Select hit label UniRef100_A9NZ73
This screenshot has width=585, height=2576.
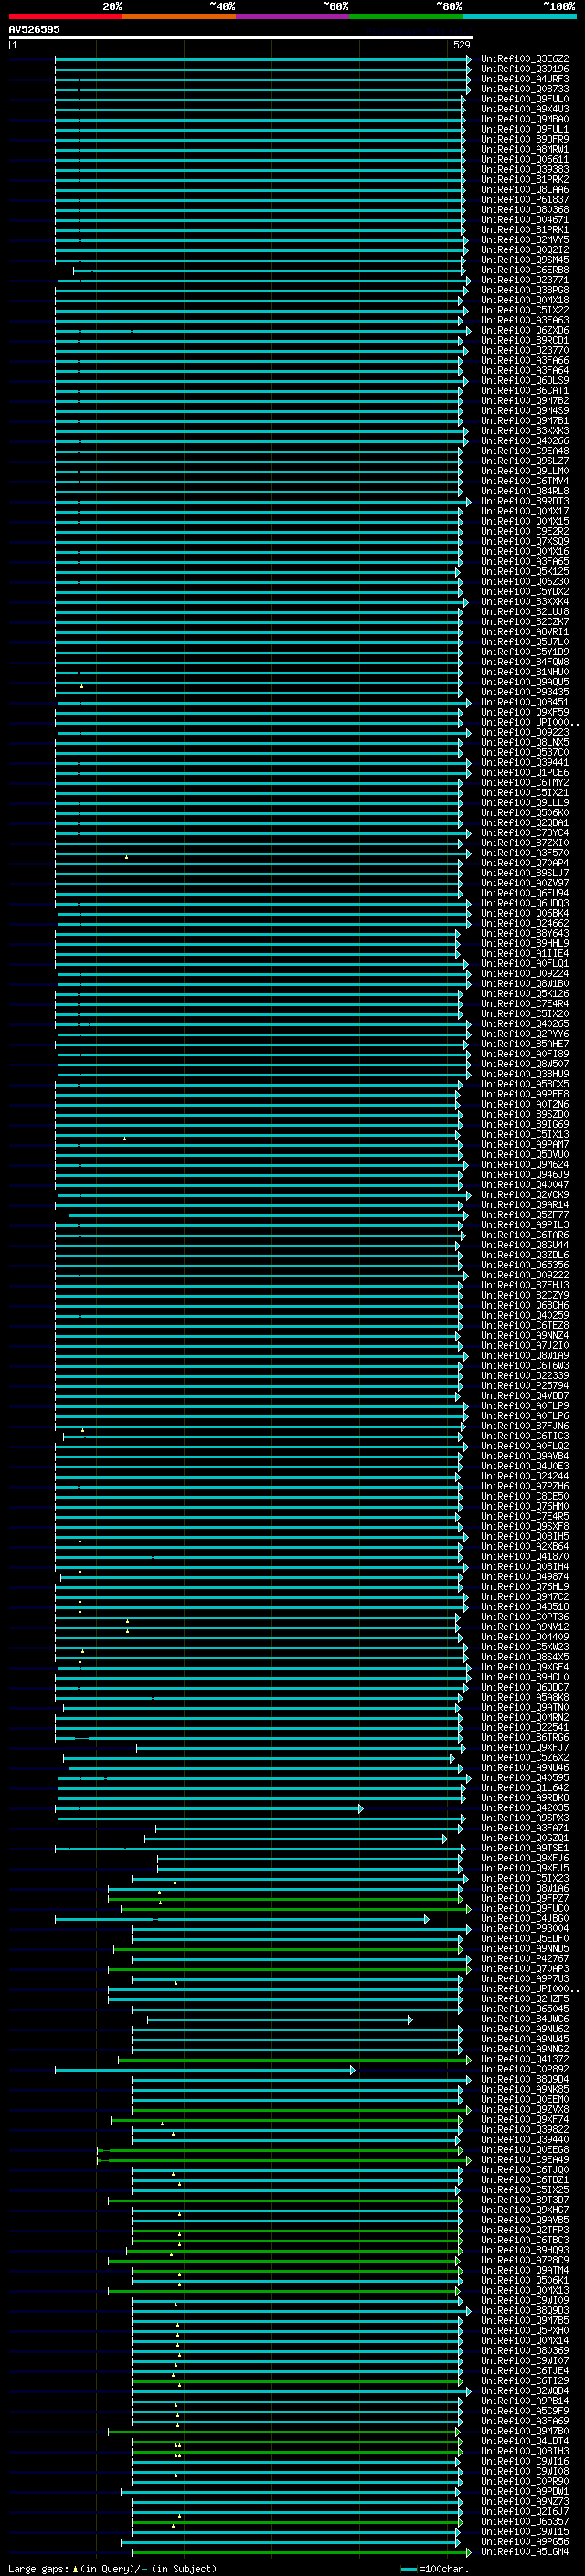point(525,2501)
